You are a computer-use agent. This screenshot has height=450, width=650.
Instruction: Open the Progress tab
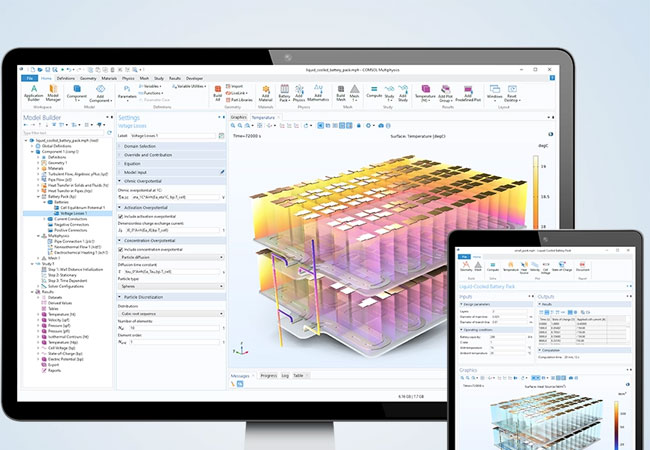(269, 375)
